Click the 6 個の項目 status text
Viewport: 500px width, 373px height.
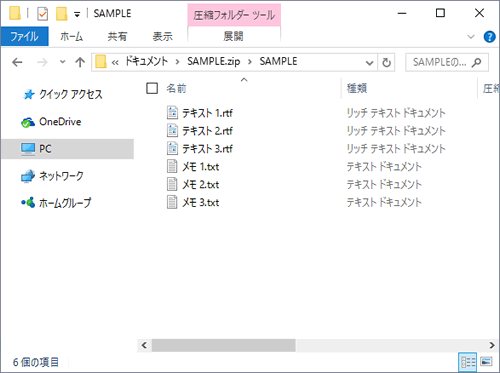point(36,362)
